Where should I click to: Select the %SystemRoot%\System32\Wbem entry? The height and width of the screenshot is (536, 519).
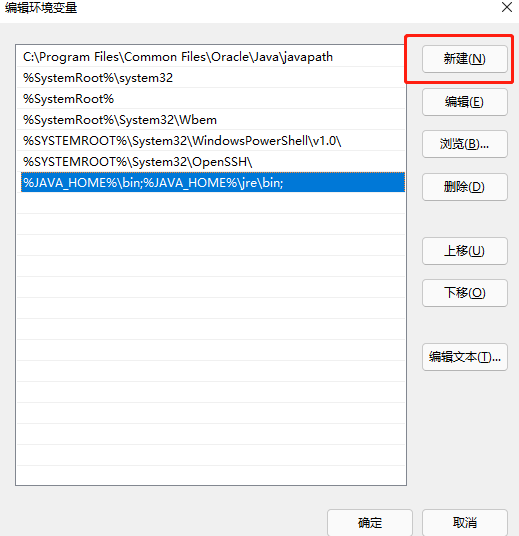tap(211, 120)
